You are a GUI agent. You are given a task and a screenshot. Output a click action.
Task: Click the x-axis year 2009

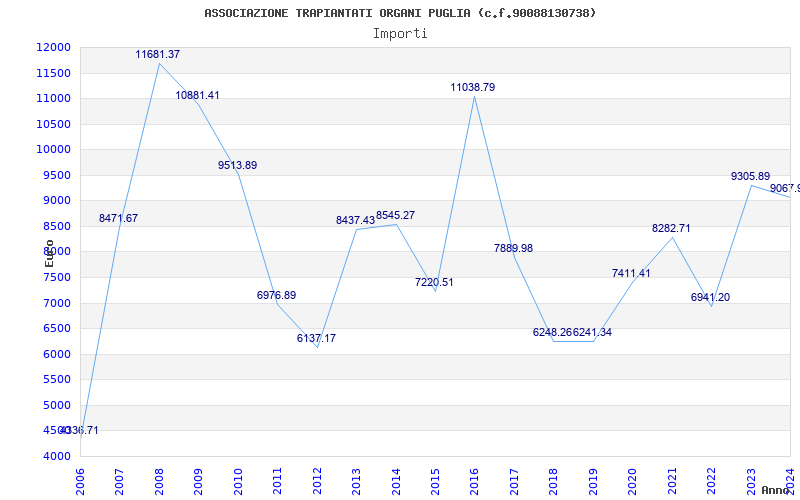pyautogui.click(x=198, y=482)
